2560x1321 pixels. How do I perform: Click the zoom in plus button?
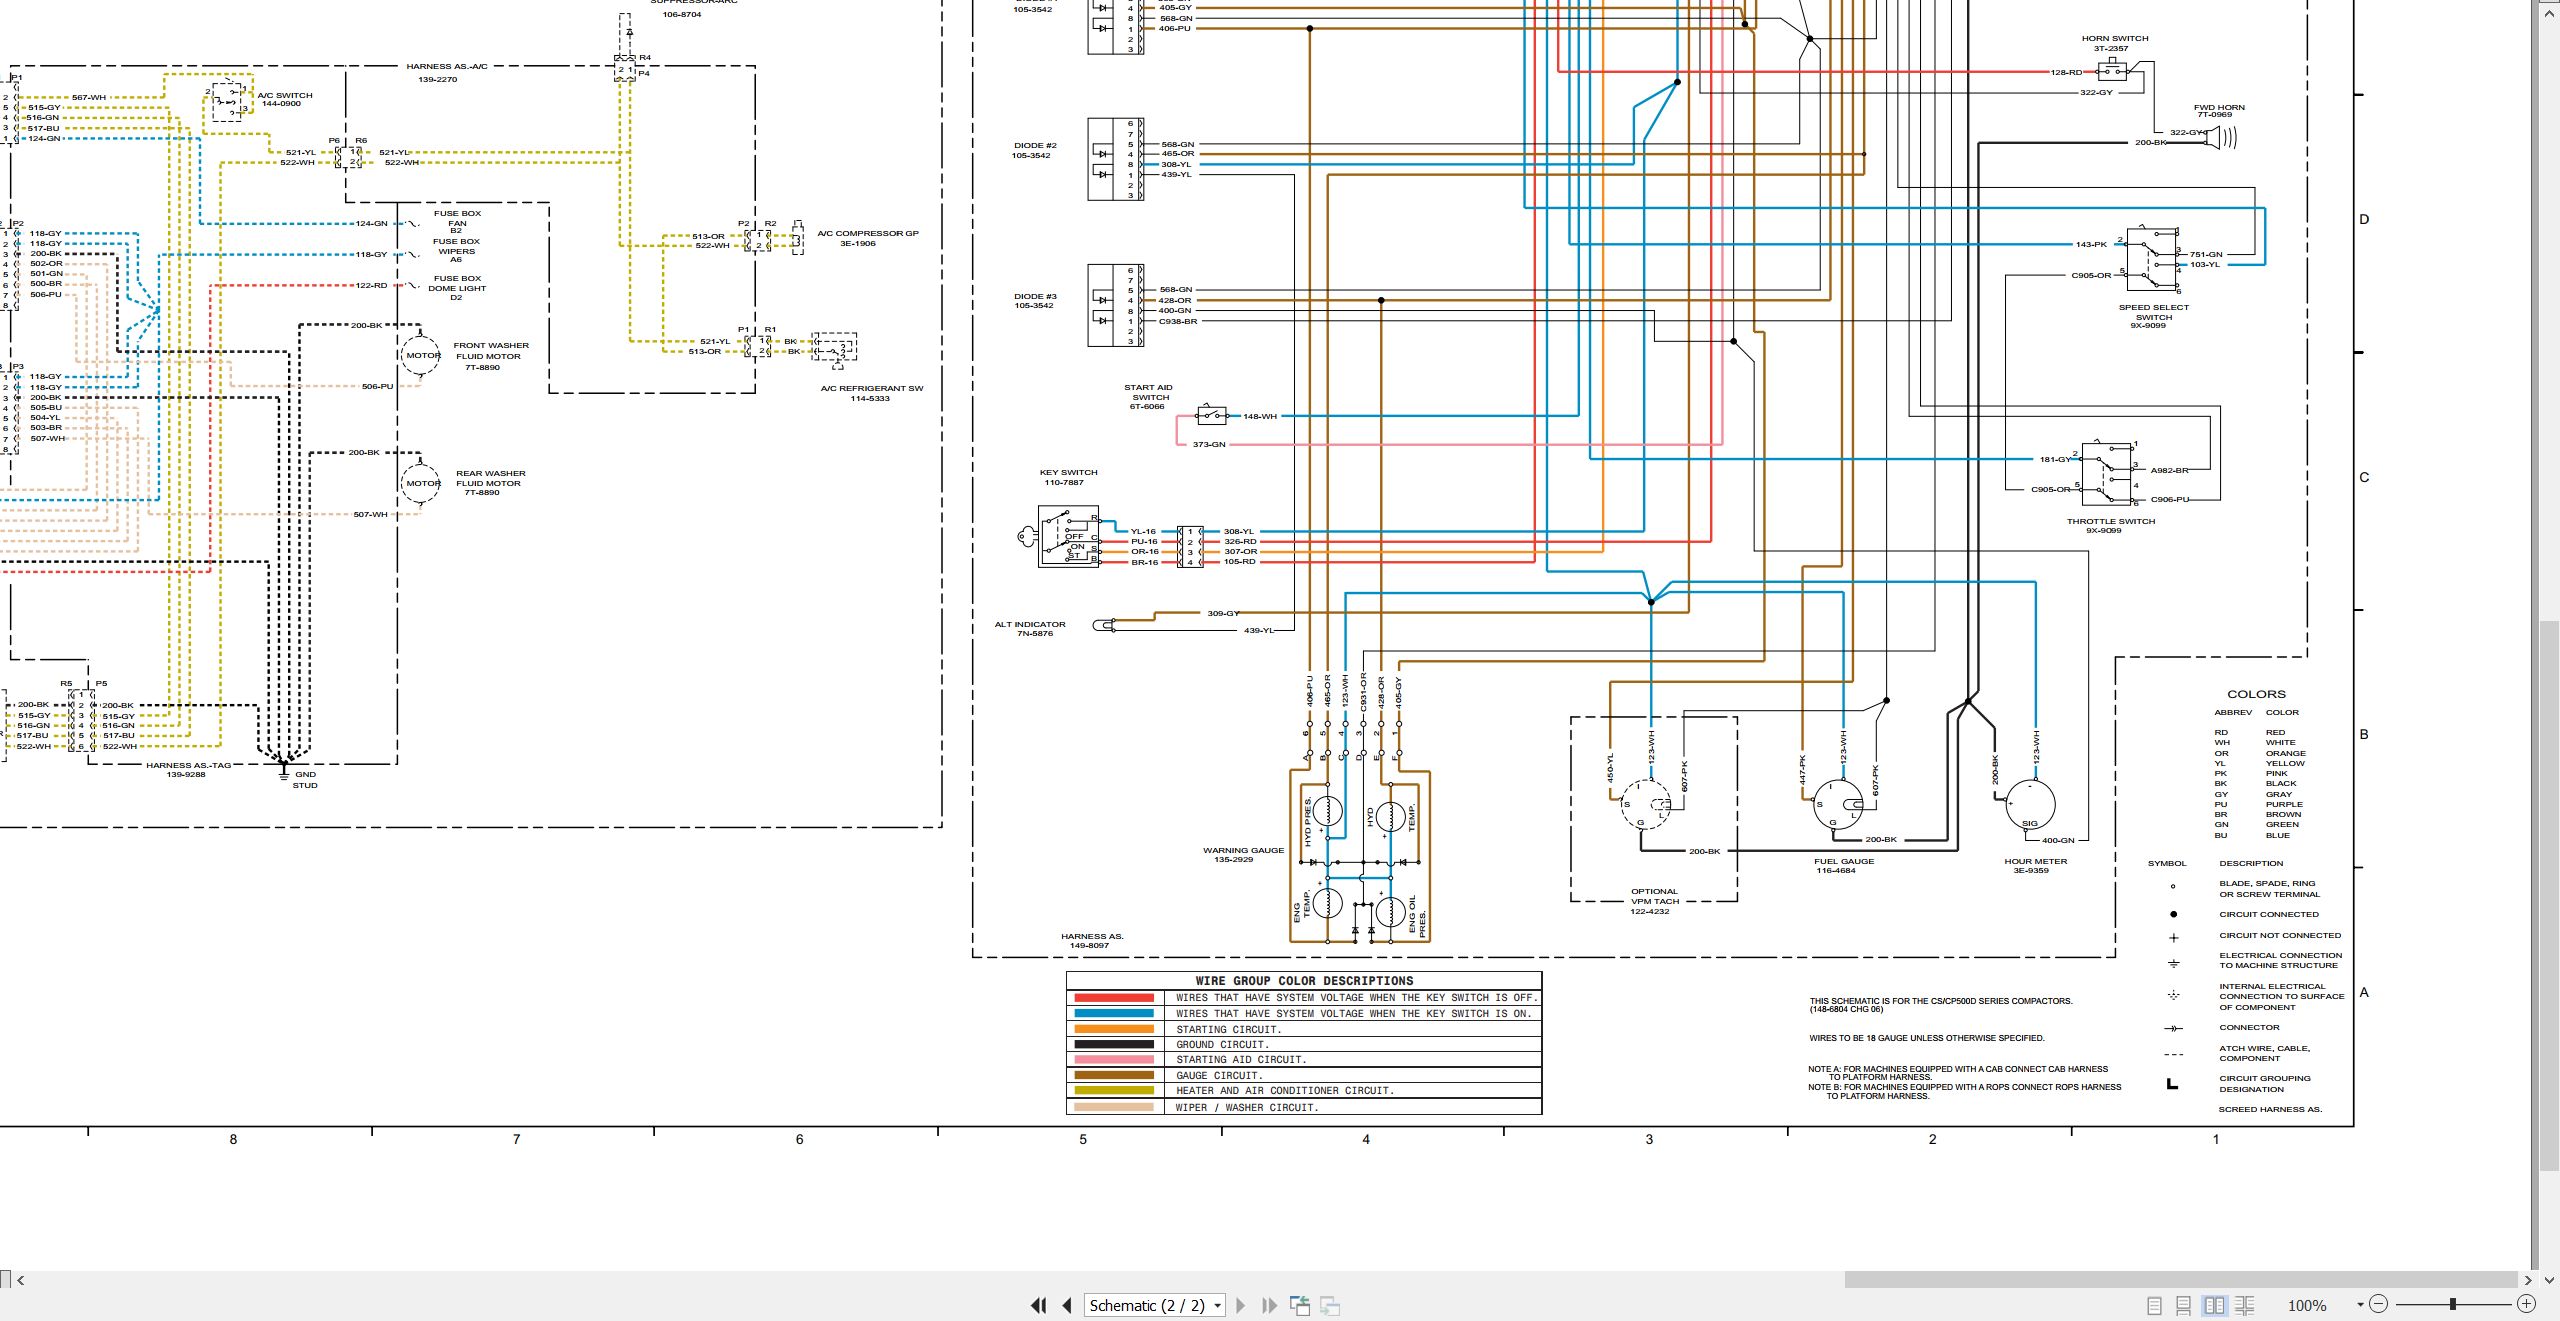click(2526, 1303)
